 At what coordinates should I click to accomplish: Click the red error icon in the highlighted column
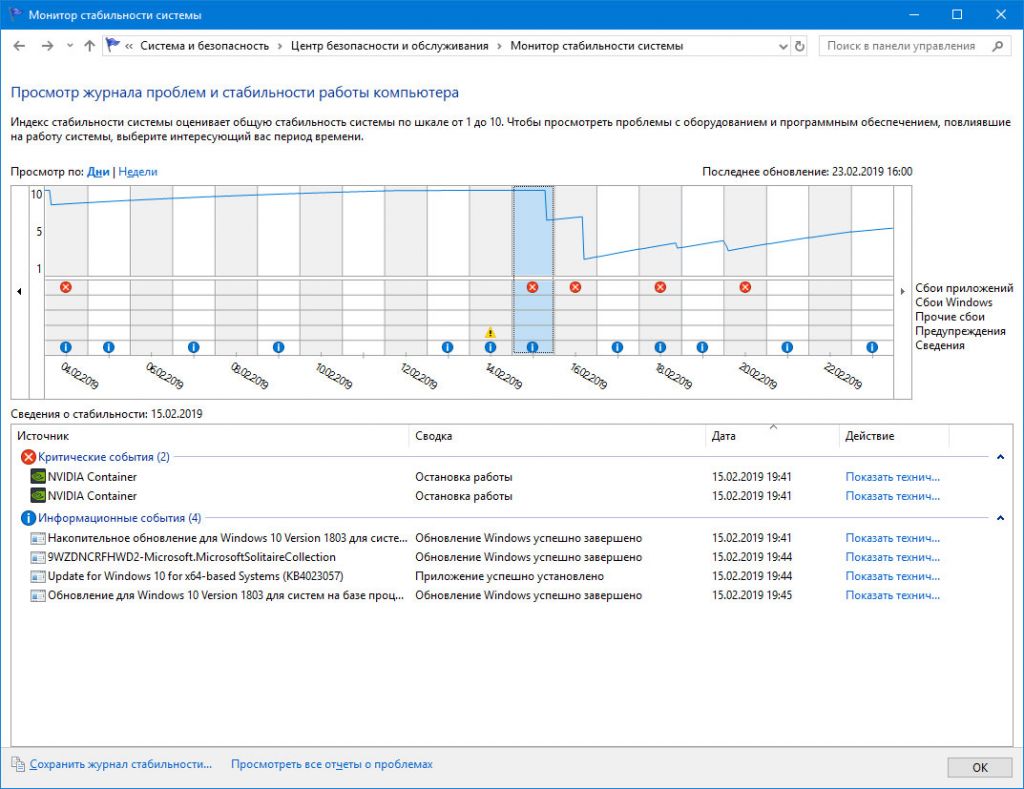(x=532, y=287)
